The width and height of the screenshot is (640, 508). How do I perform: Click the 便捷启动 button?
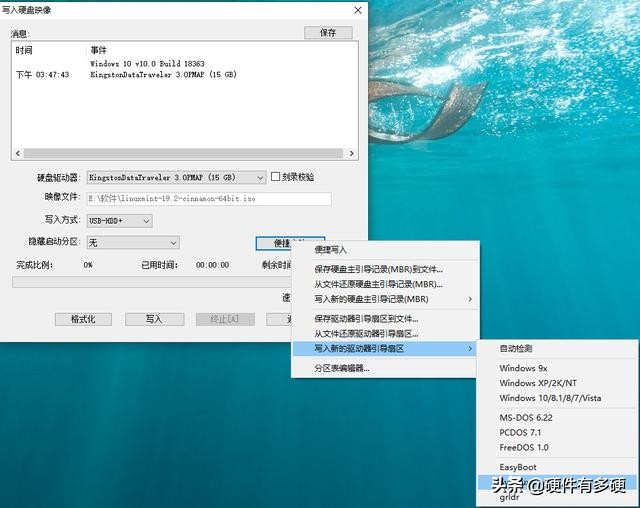point(273,243)
